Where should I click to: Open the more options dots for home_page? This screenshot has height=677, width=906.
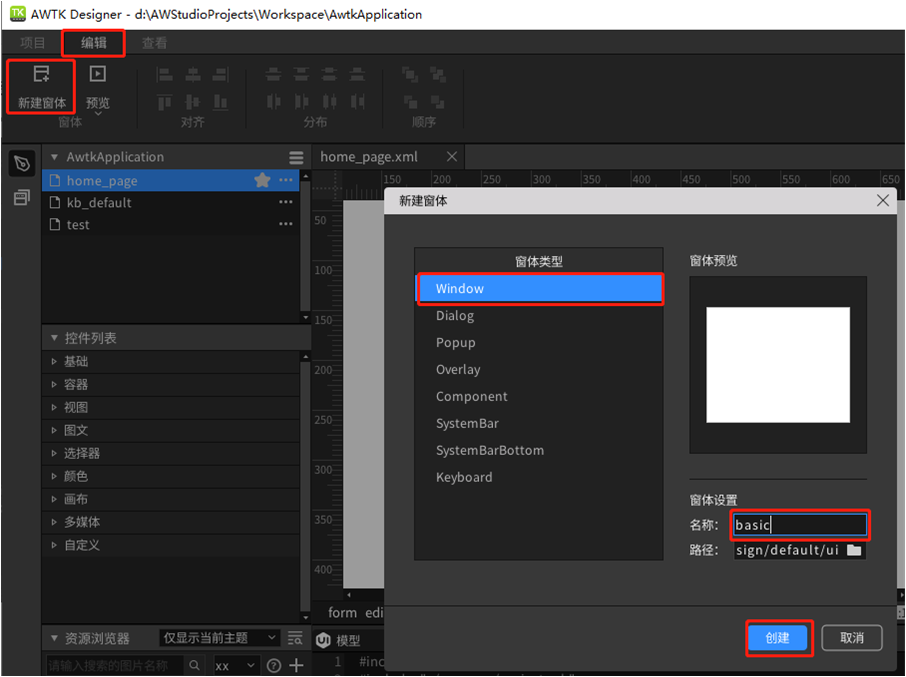[x=286, y=180]
